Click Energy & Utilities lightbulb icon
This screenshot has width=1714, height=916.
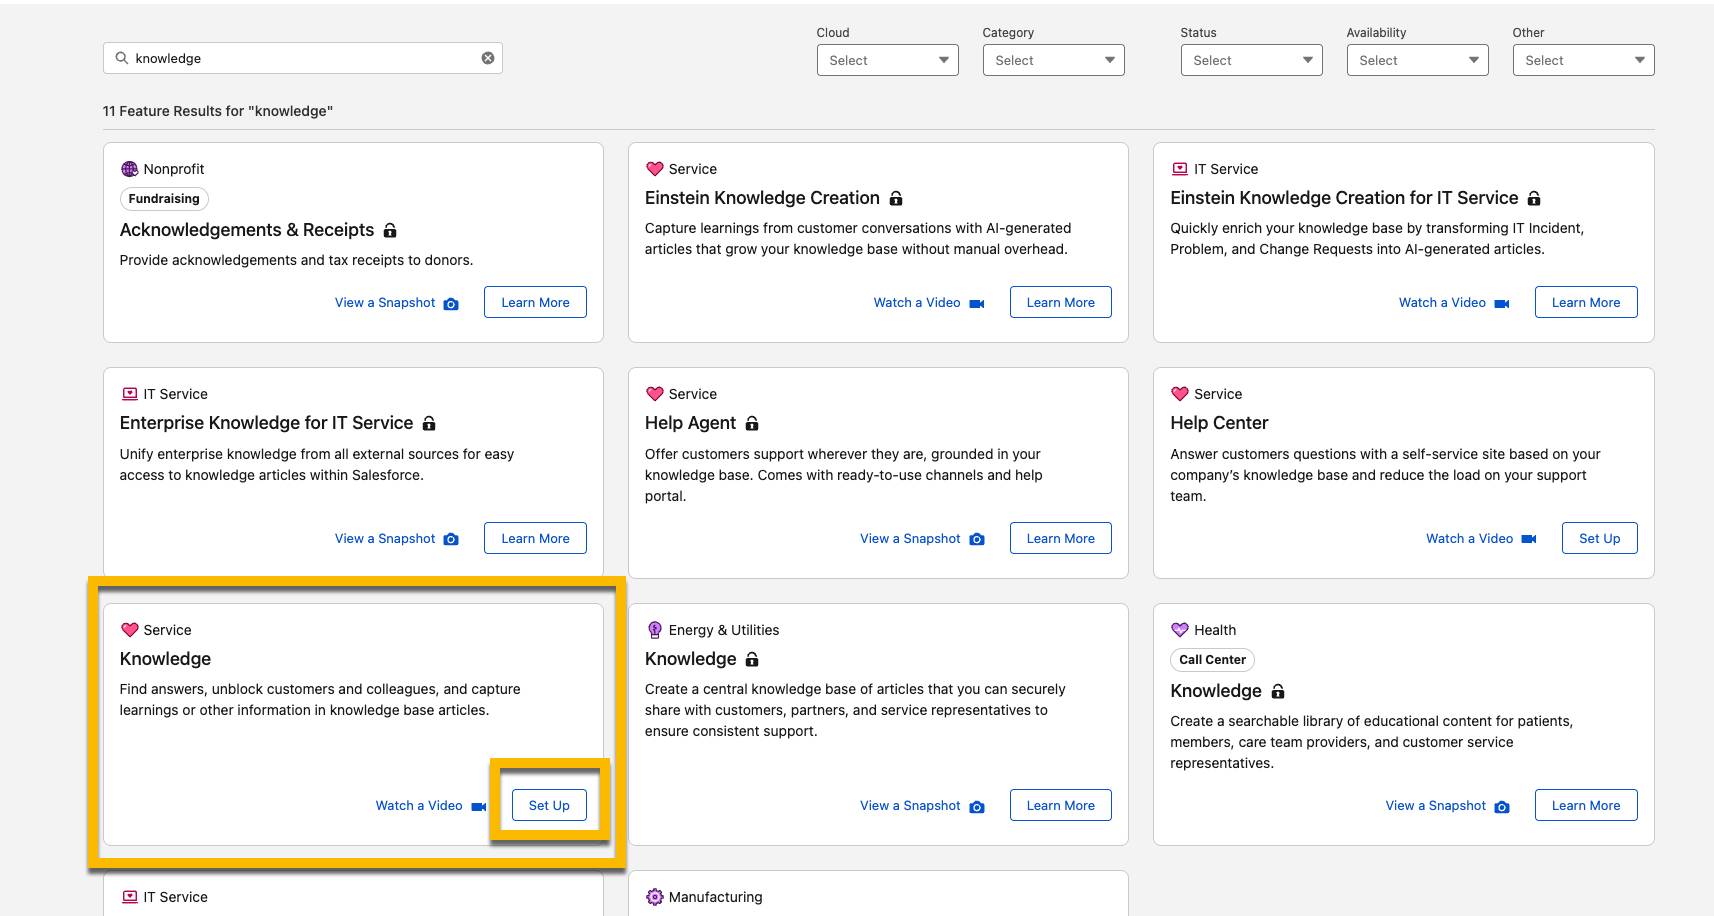click(655, 630)
